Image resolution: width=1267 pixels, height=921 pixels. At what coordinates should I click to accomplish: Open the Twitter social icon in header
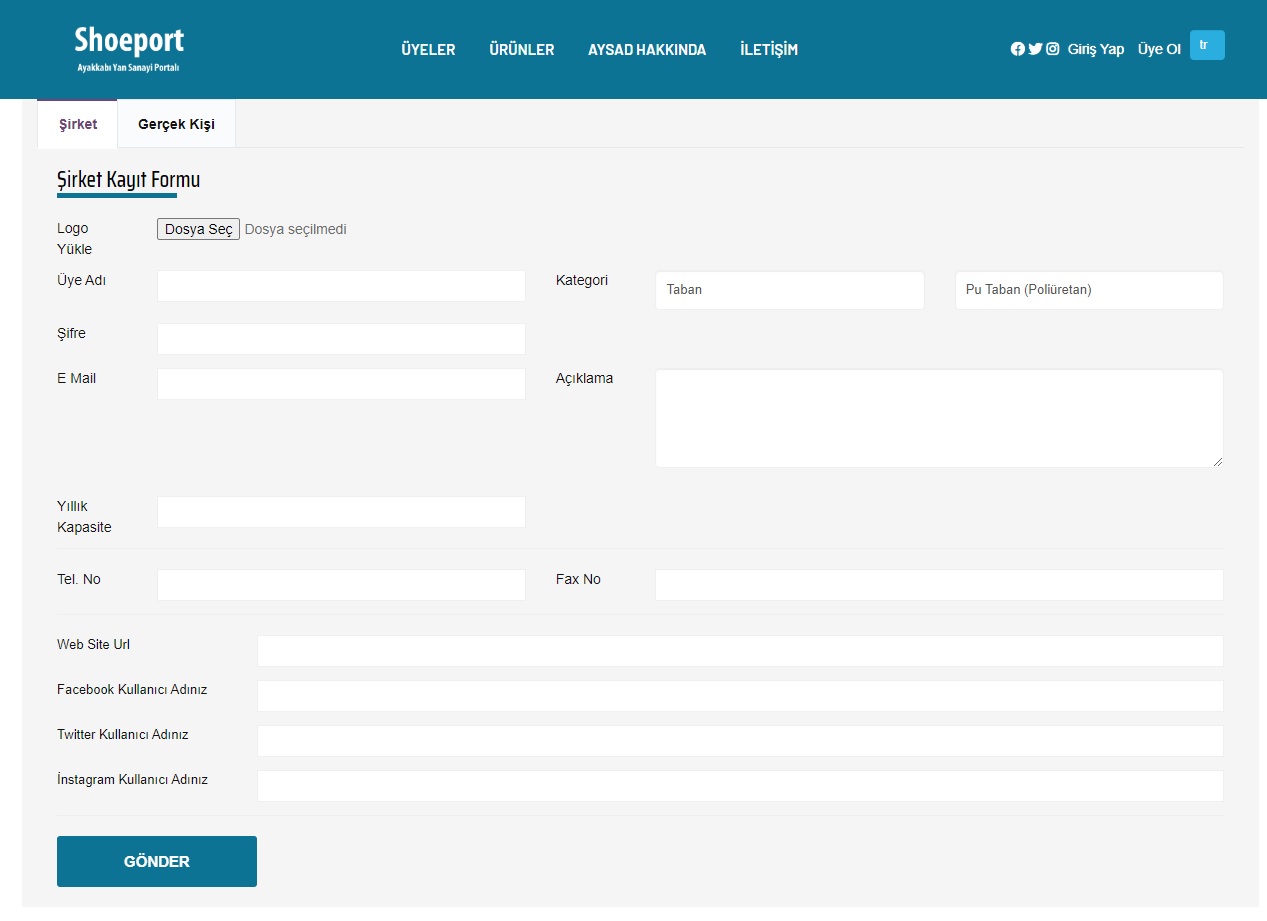coord(1035,49)
